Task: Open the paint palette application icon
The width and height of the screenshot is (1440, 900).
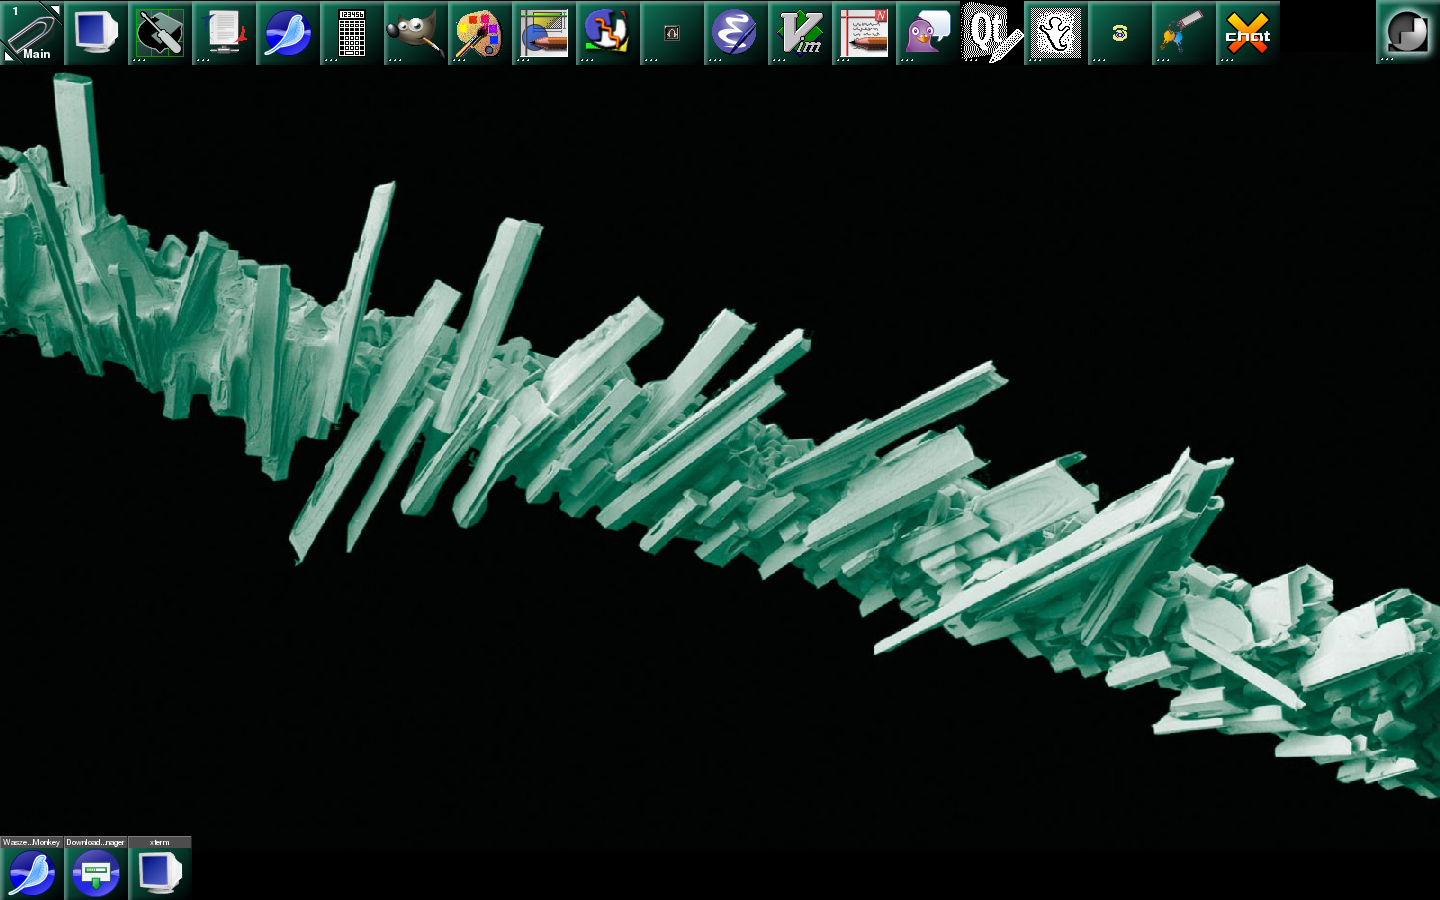Action: 479,33
